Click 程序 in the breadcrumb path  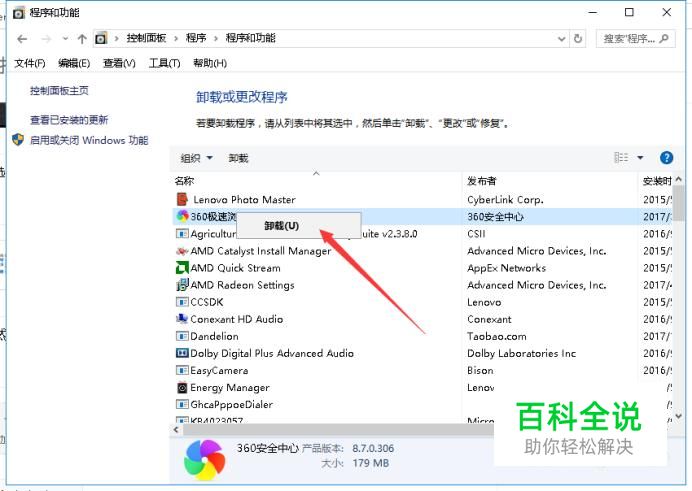(x=196, y=38)
